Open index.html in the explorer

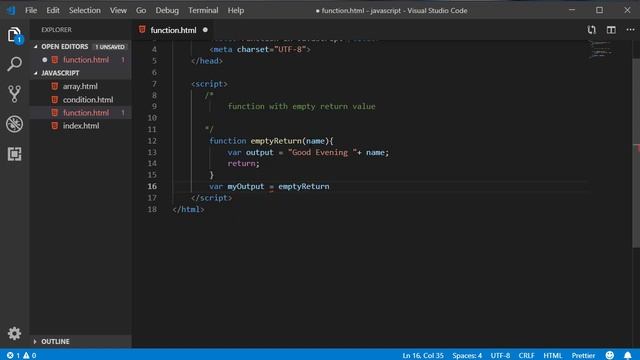pos(81,126)
